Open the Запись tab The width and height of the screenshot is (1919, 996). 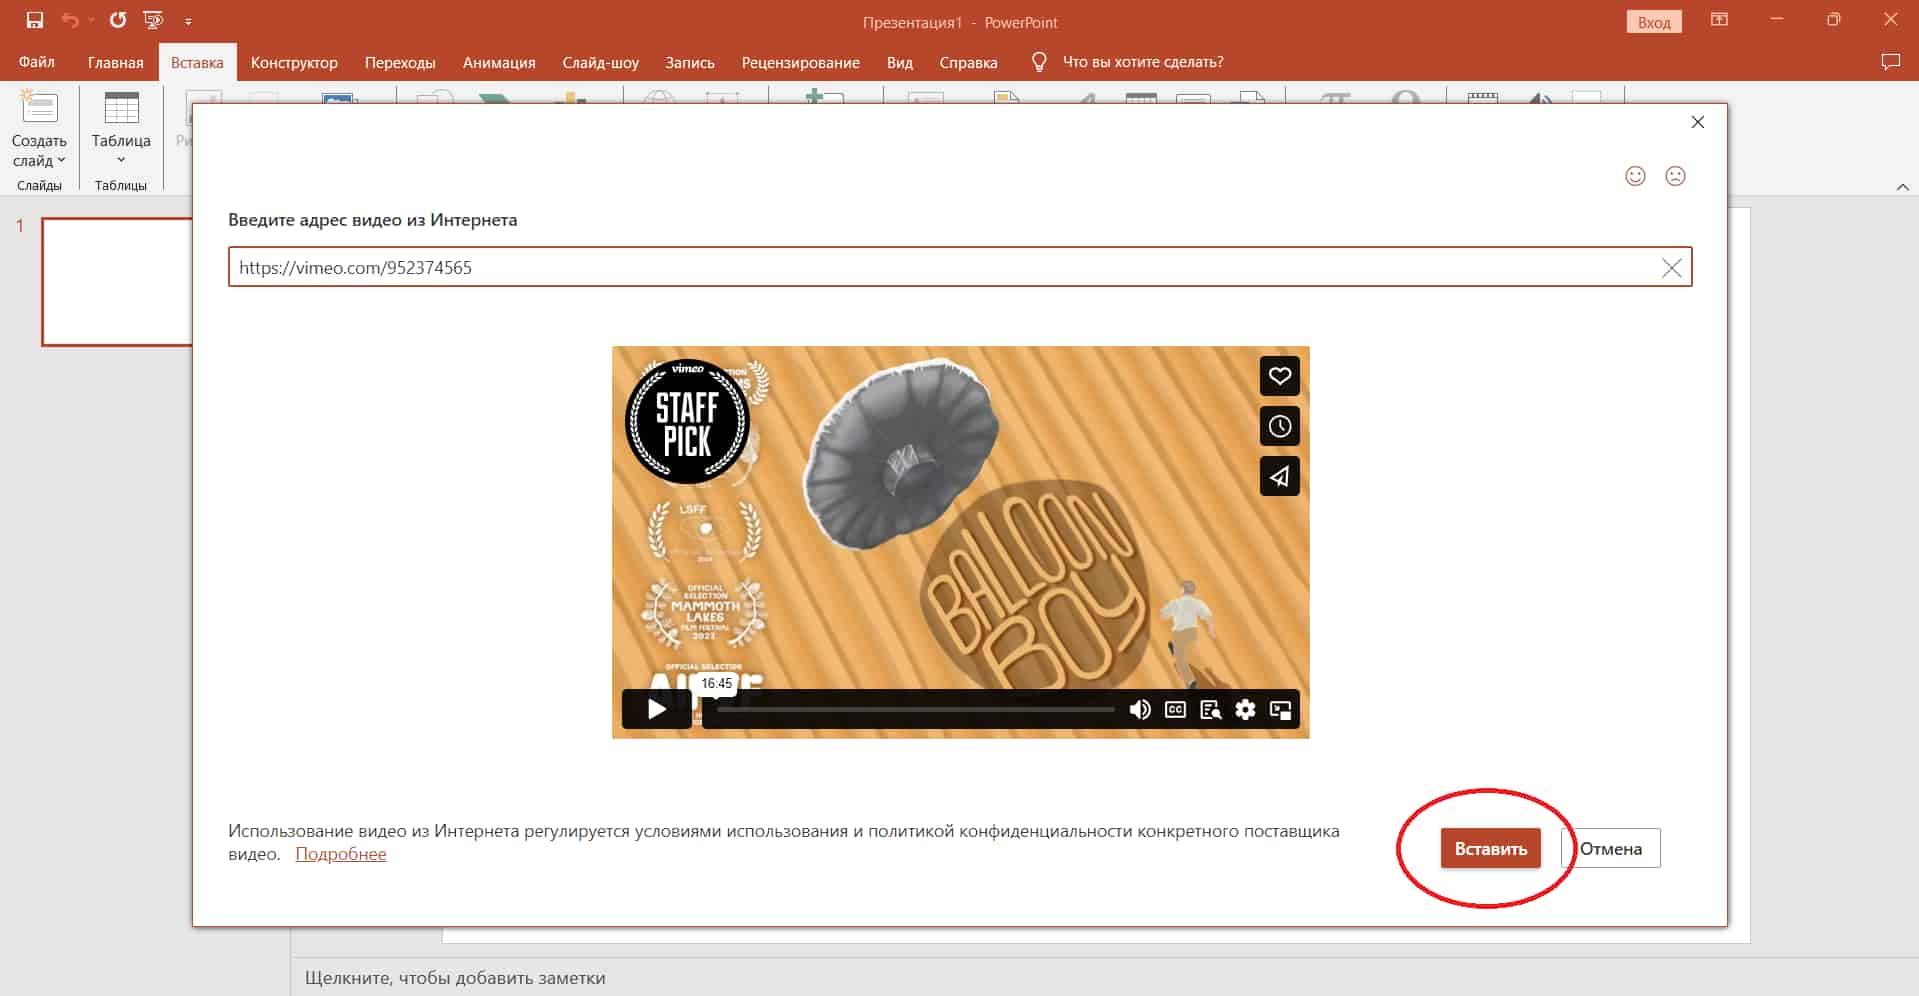(x=690, y=62)
